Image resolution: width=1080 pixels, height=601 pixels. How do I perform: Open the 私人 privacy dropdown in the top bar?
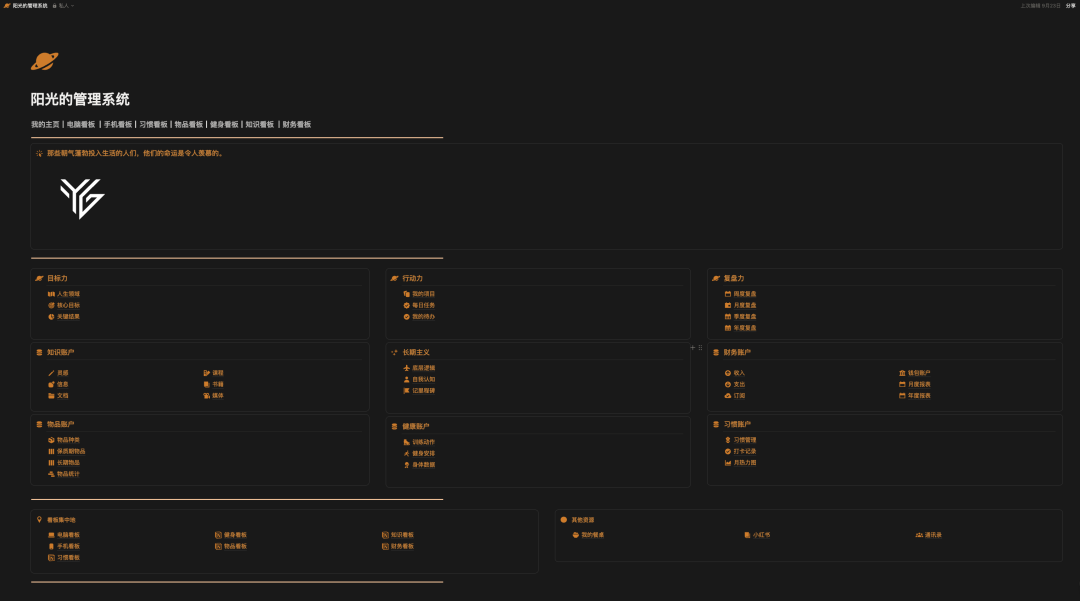(63, 6)
